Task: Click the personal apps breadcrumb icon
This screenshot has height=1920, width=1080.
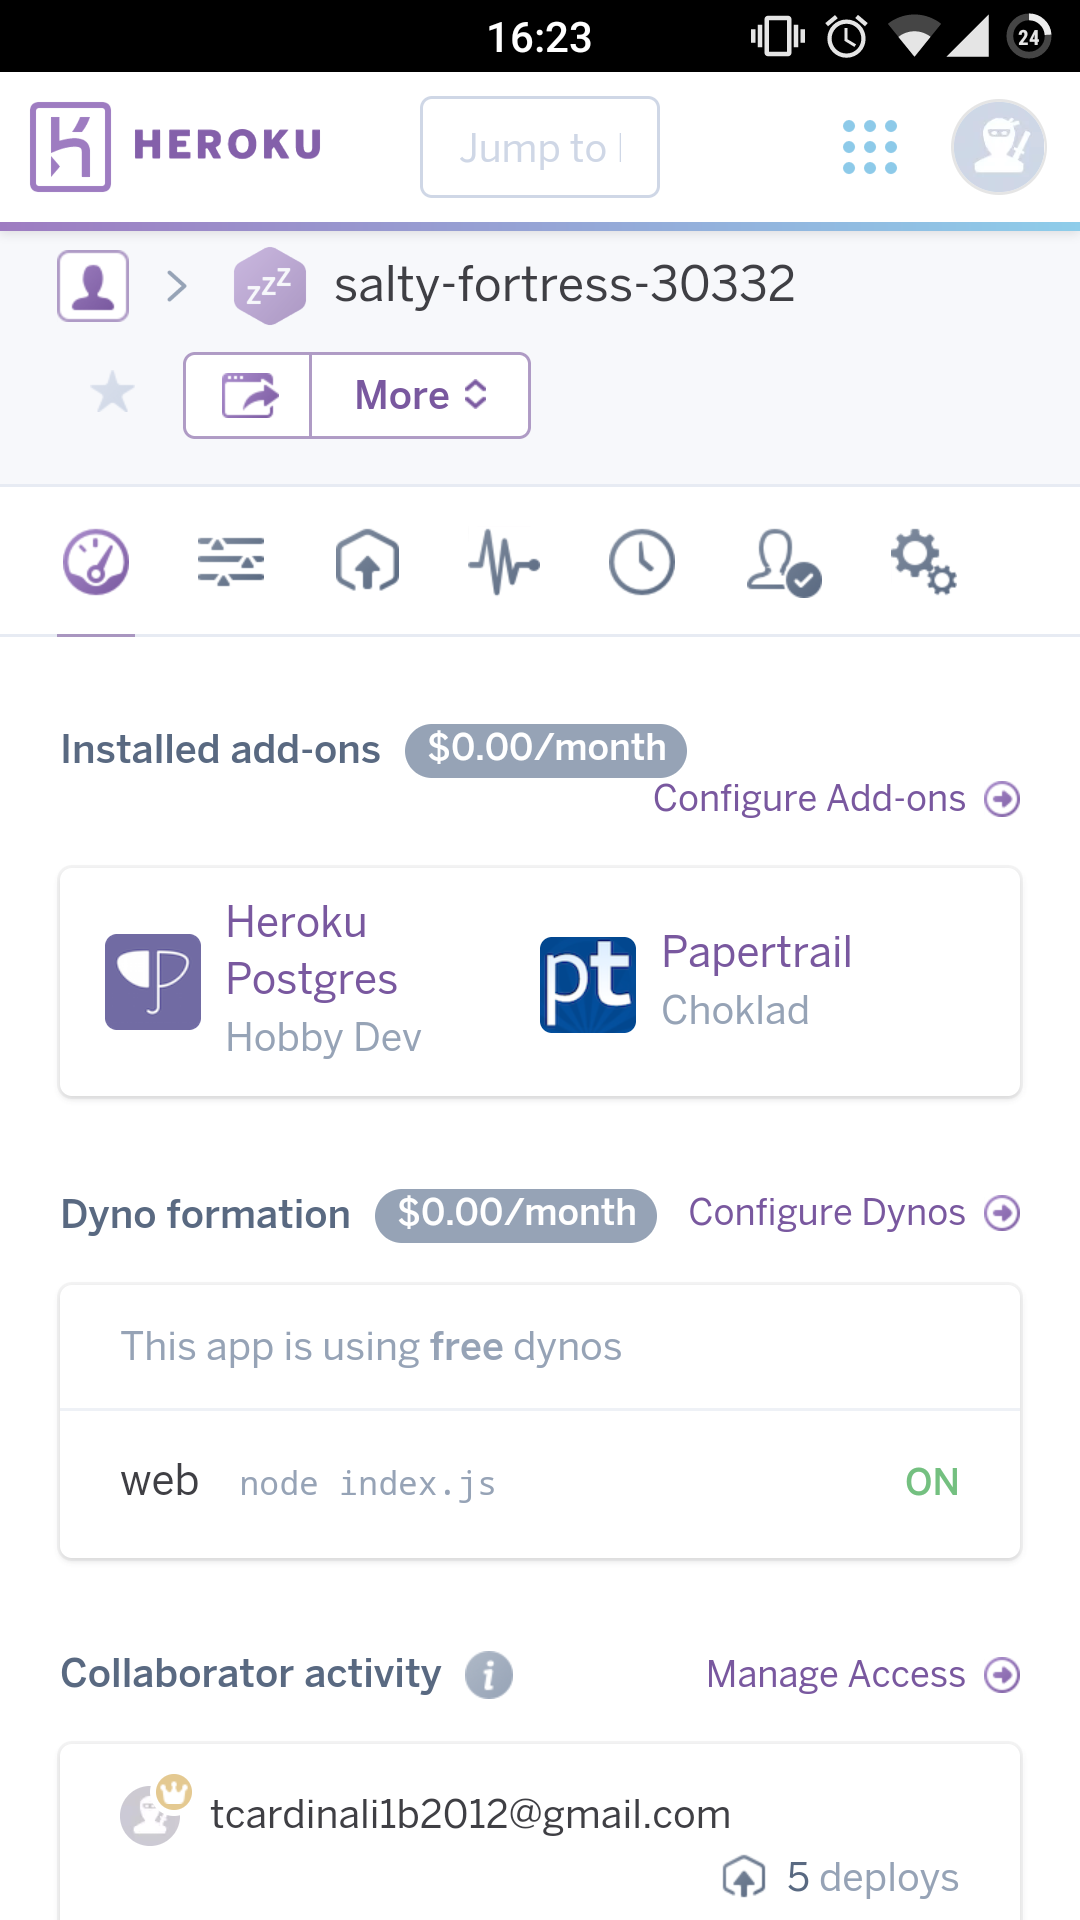Action: click(93, 286)
